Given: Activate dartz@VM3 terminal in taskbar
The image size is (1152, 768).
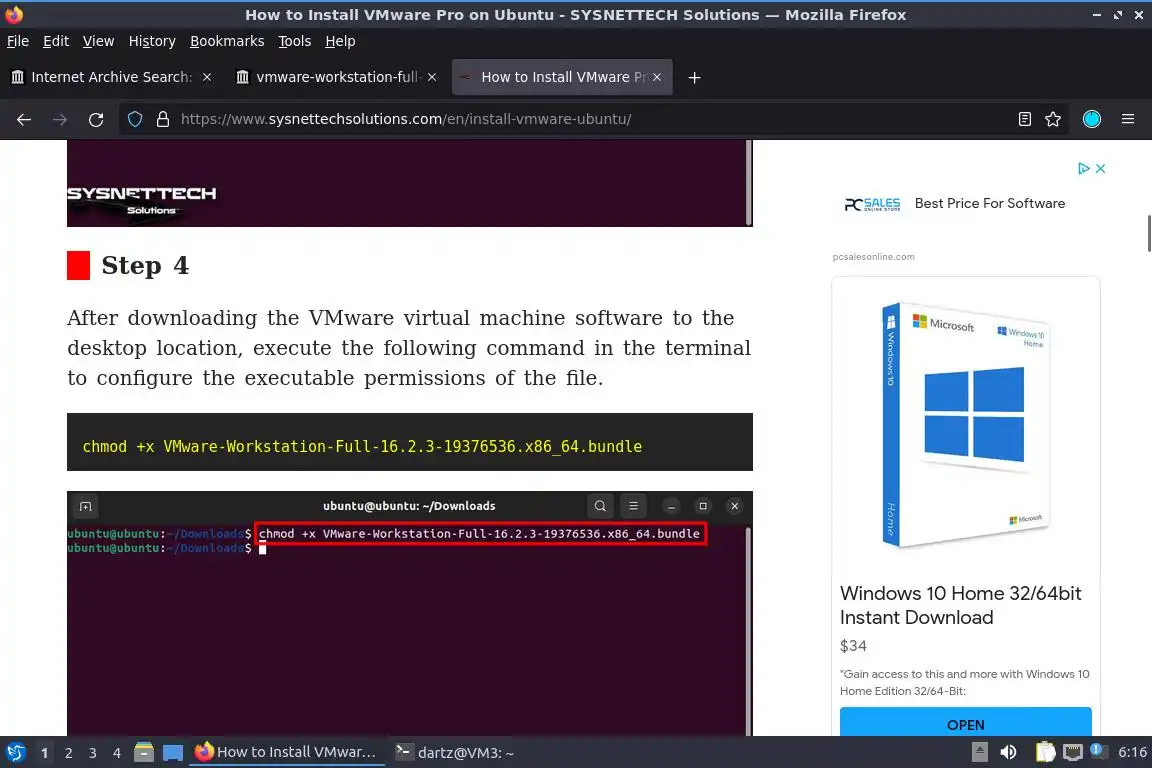Looking at the screenshot, I should (456, 752).
